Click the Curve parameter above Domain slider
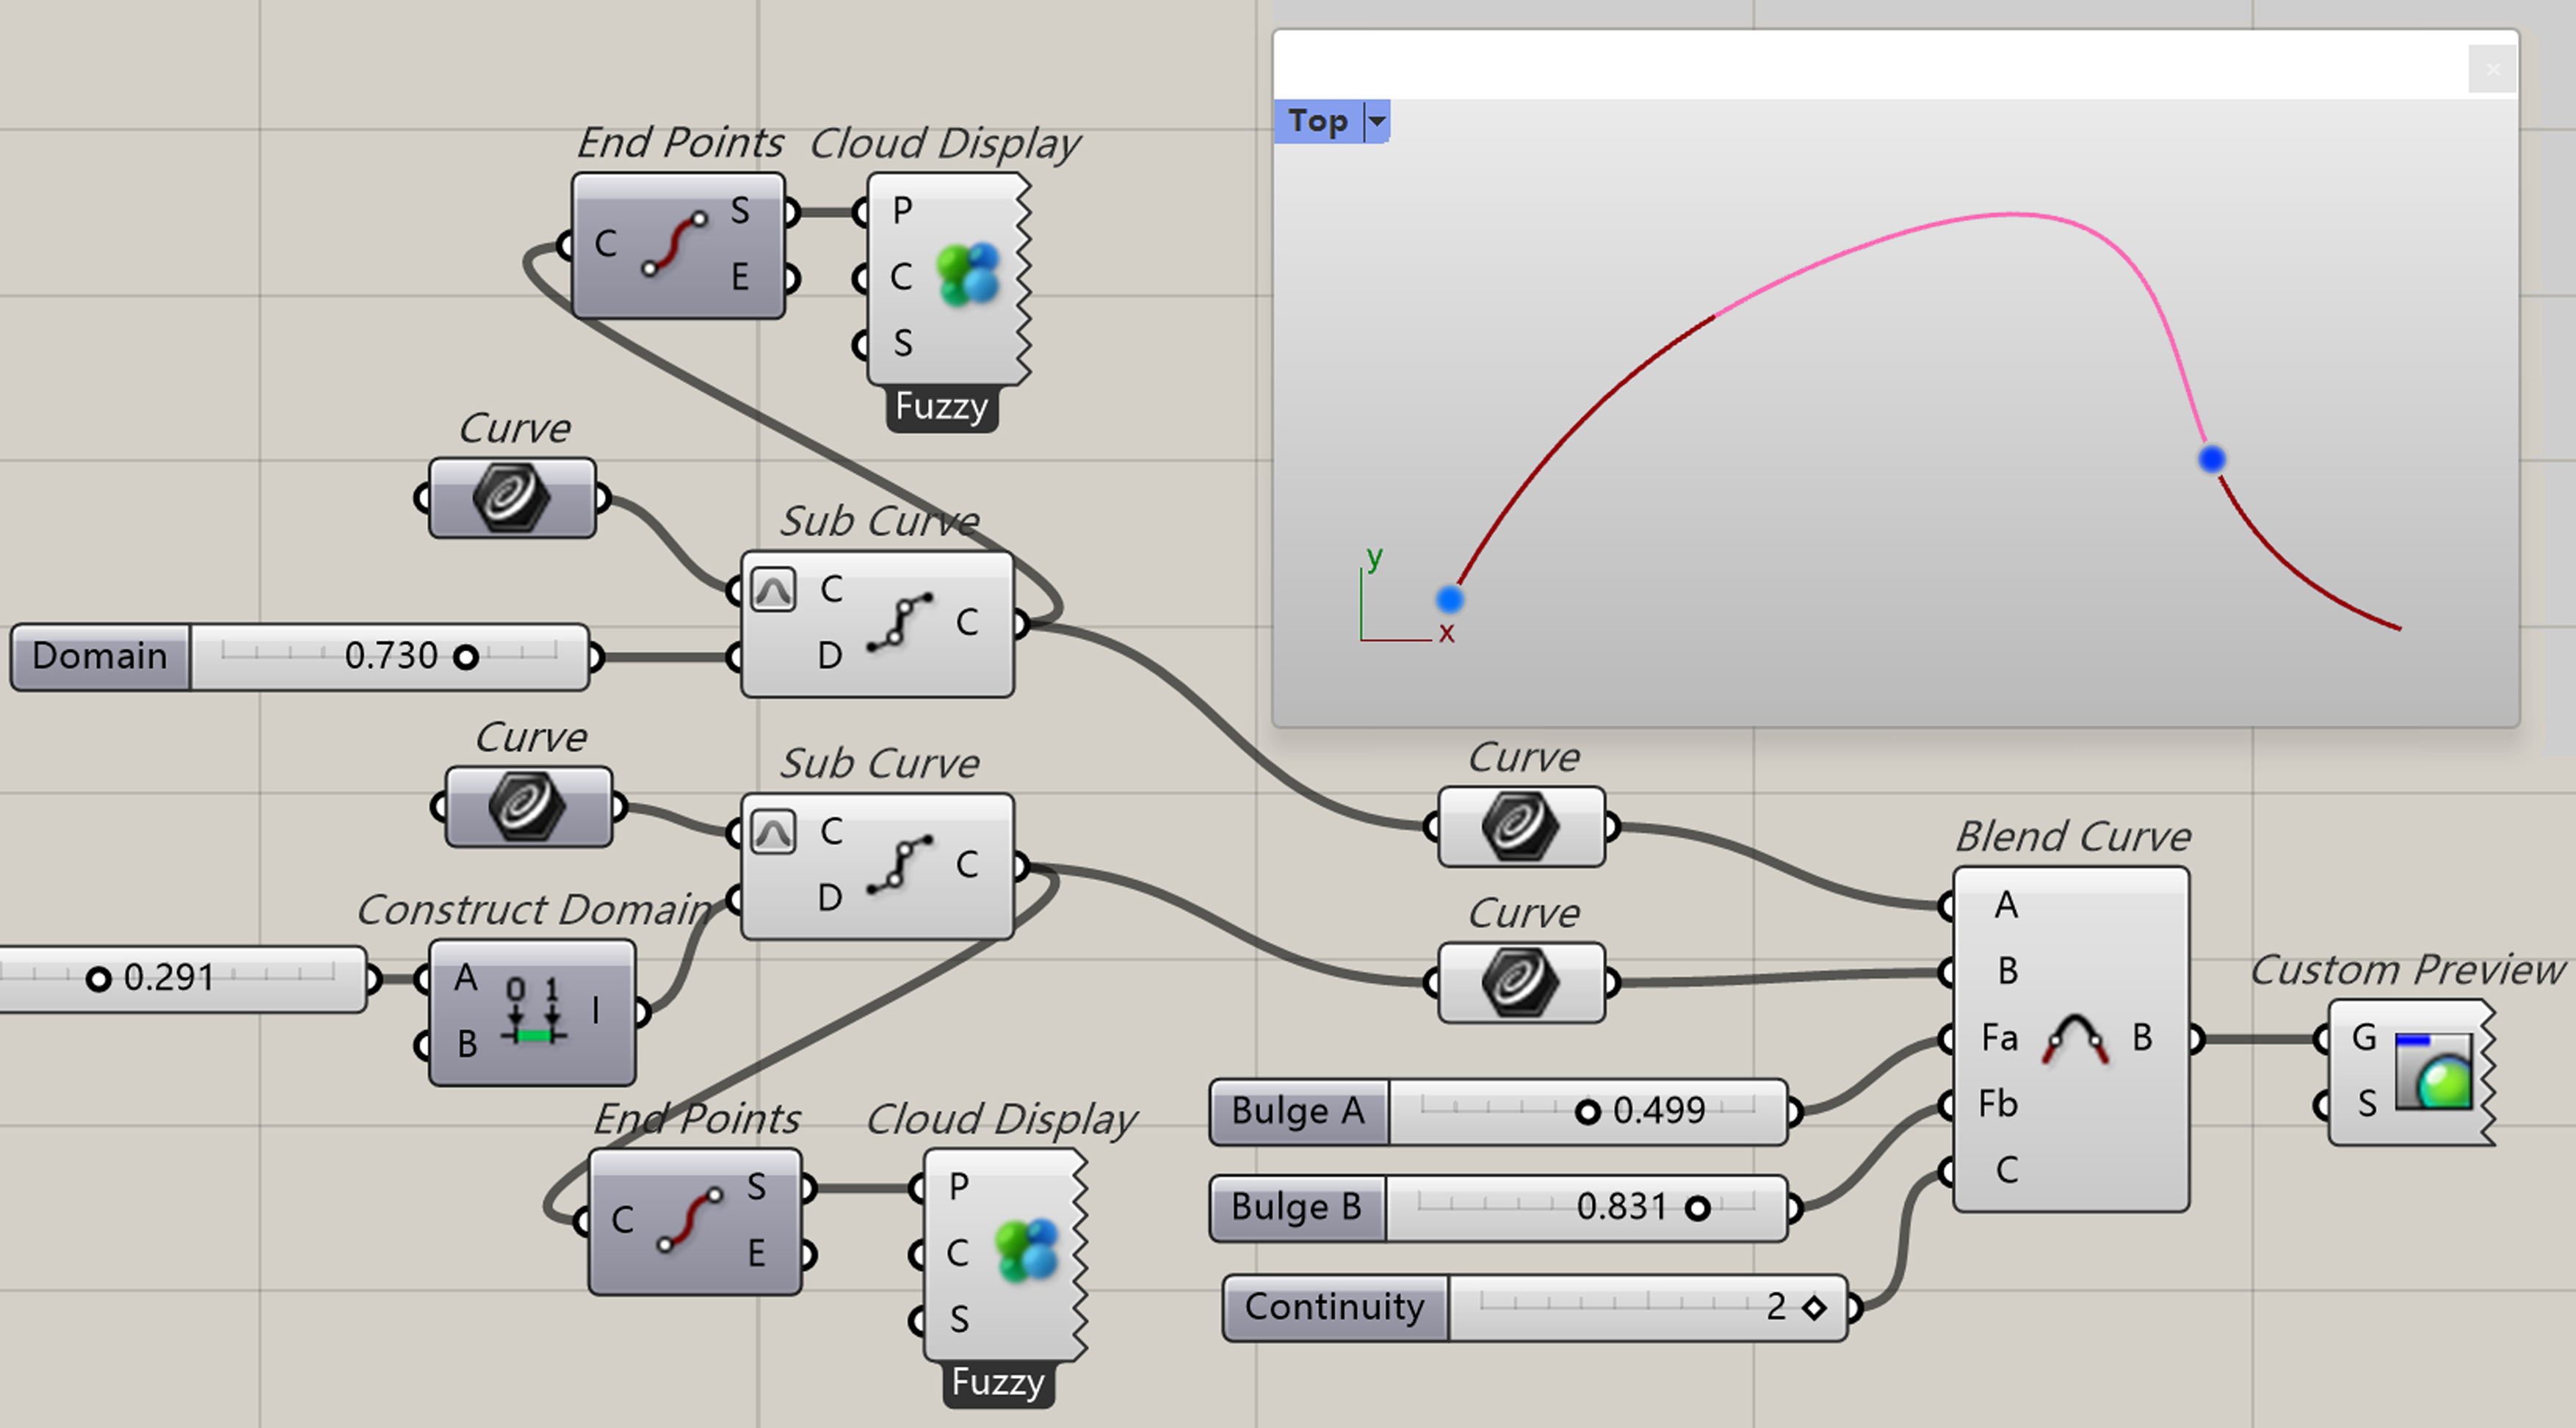Screen dimensions: 2576x1428 coord(512,497)
